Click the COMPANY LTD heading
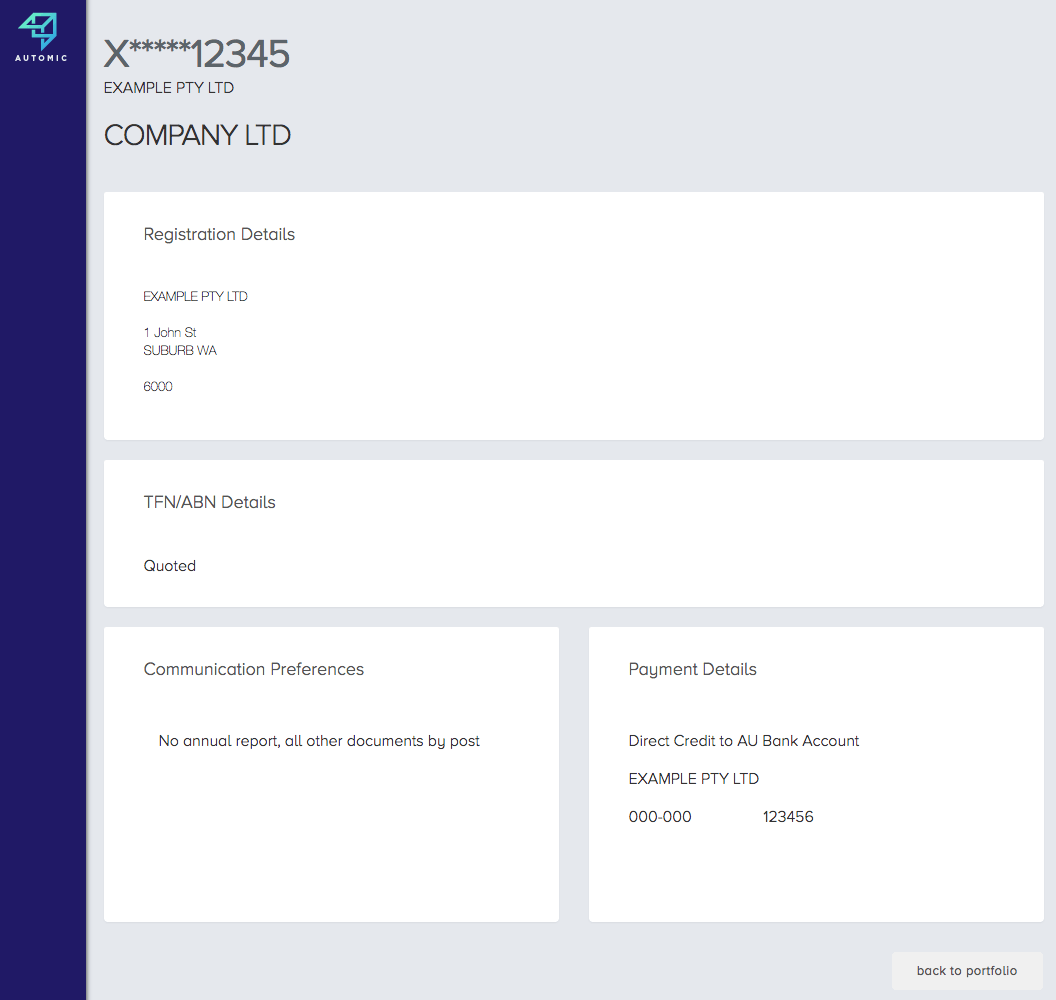 197,135
